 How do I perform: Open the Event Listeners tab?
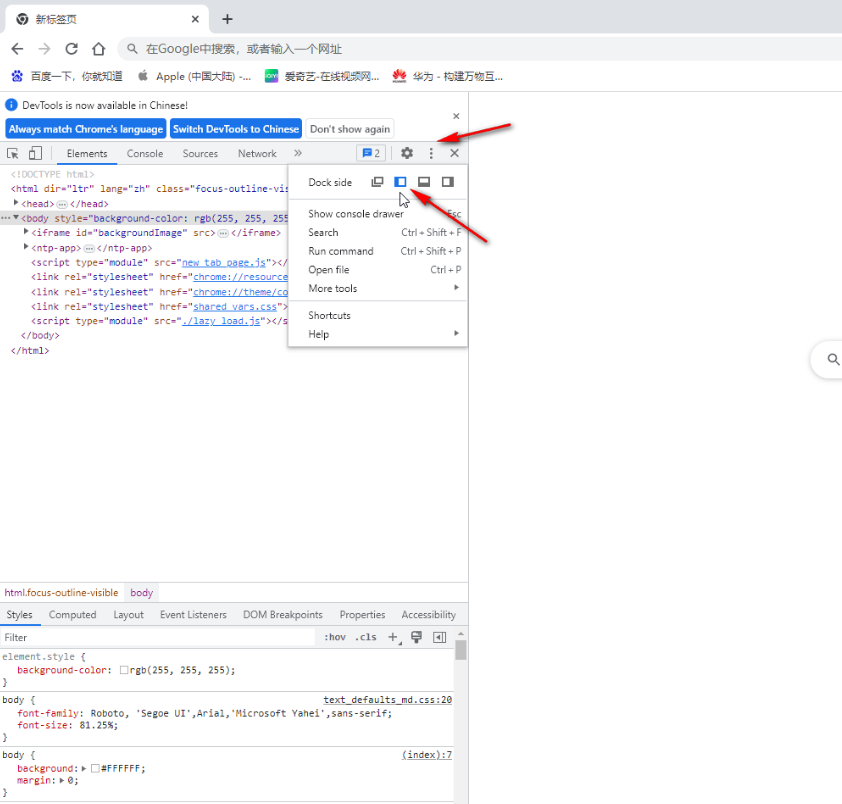click(193, 615)
